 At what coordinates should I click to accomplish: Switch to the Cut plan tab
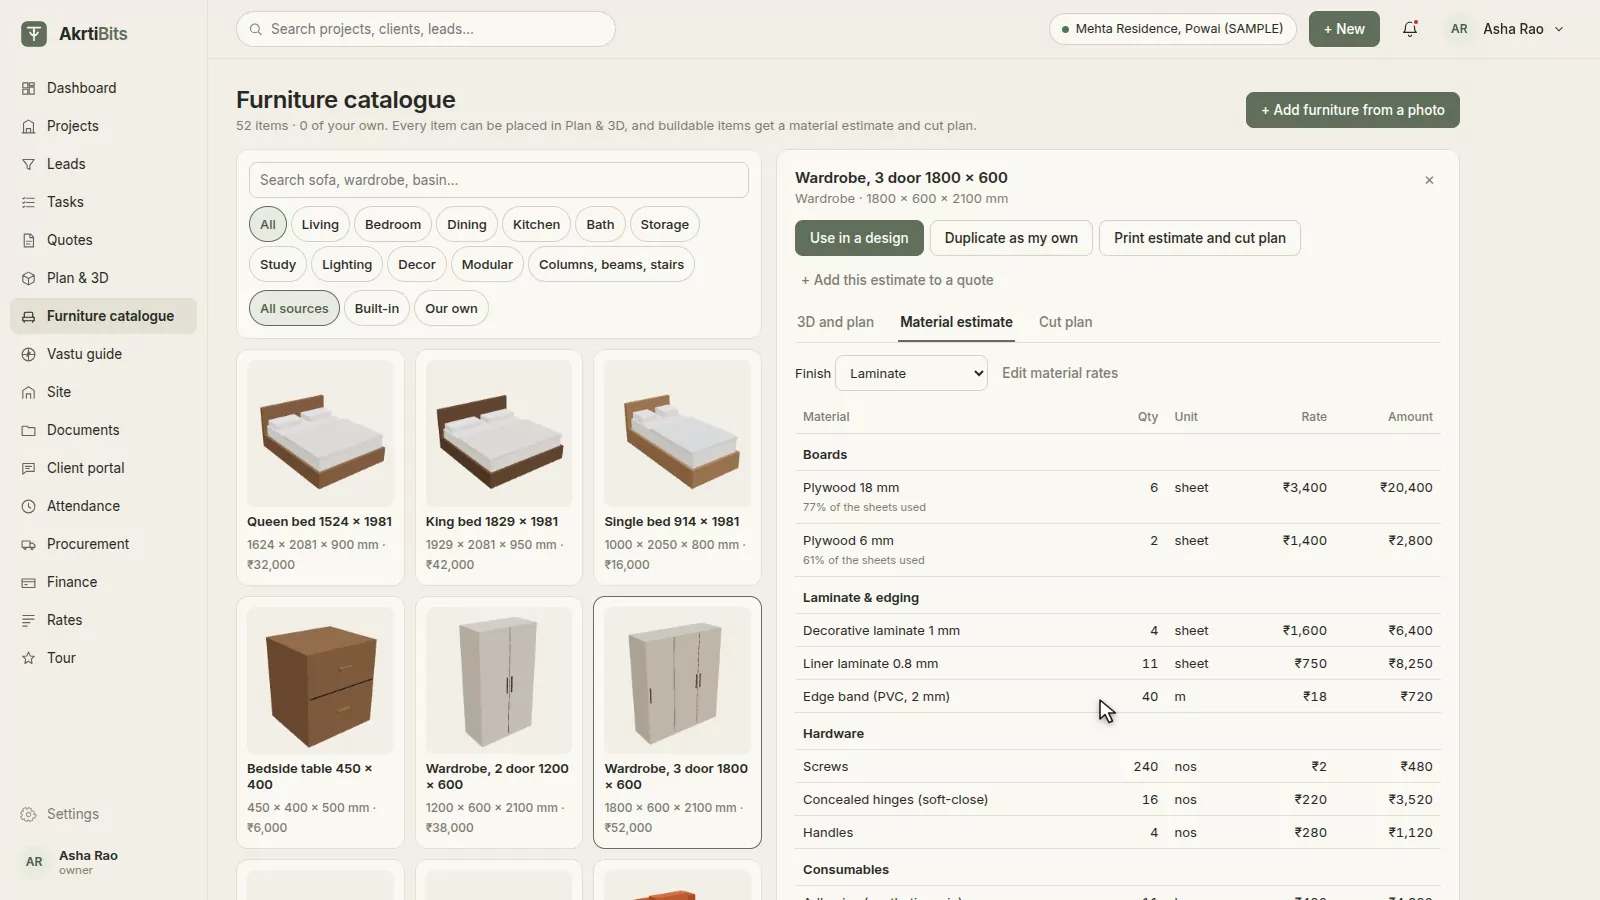pyautogui.click(x=1065, y=322)
